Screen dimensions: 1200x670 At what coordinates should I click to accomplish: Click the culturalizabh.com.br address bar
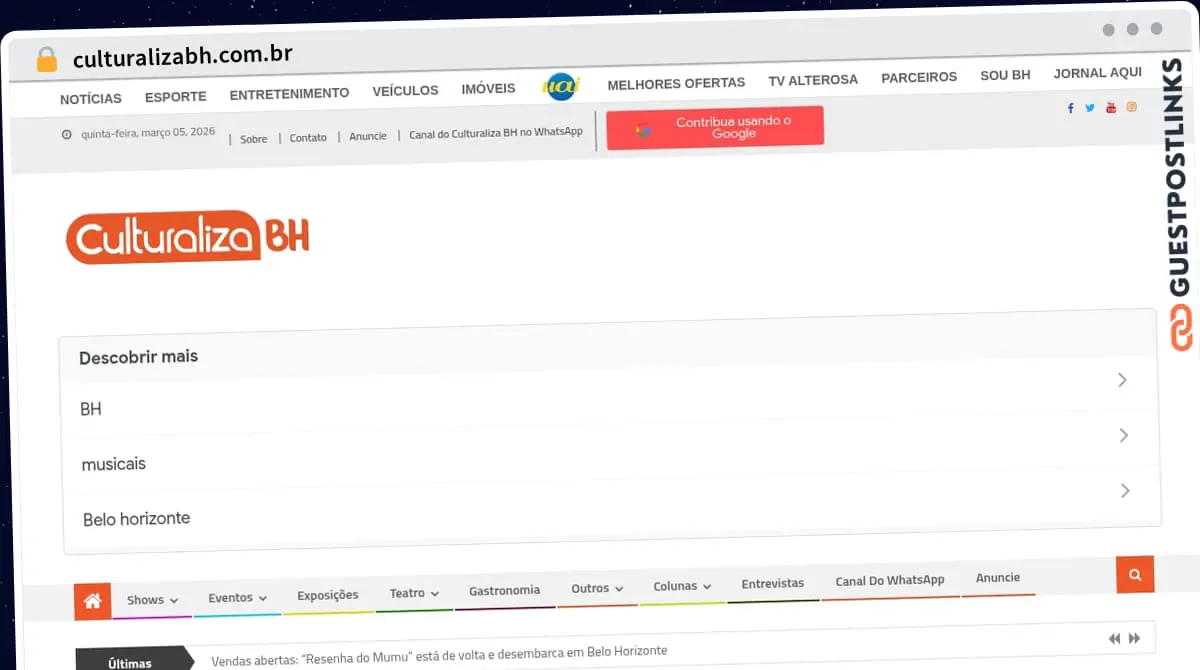tap(183, 56)
